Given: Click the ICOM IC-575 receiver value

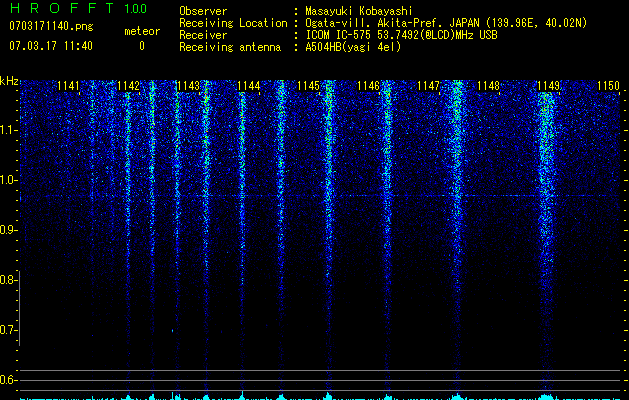Looking at the screenshot, I should point(401,35).
